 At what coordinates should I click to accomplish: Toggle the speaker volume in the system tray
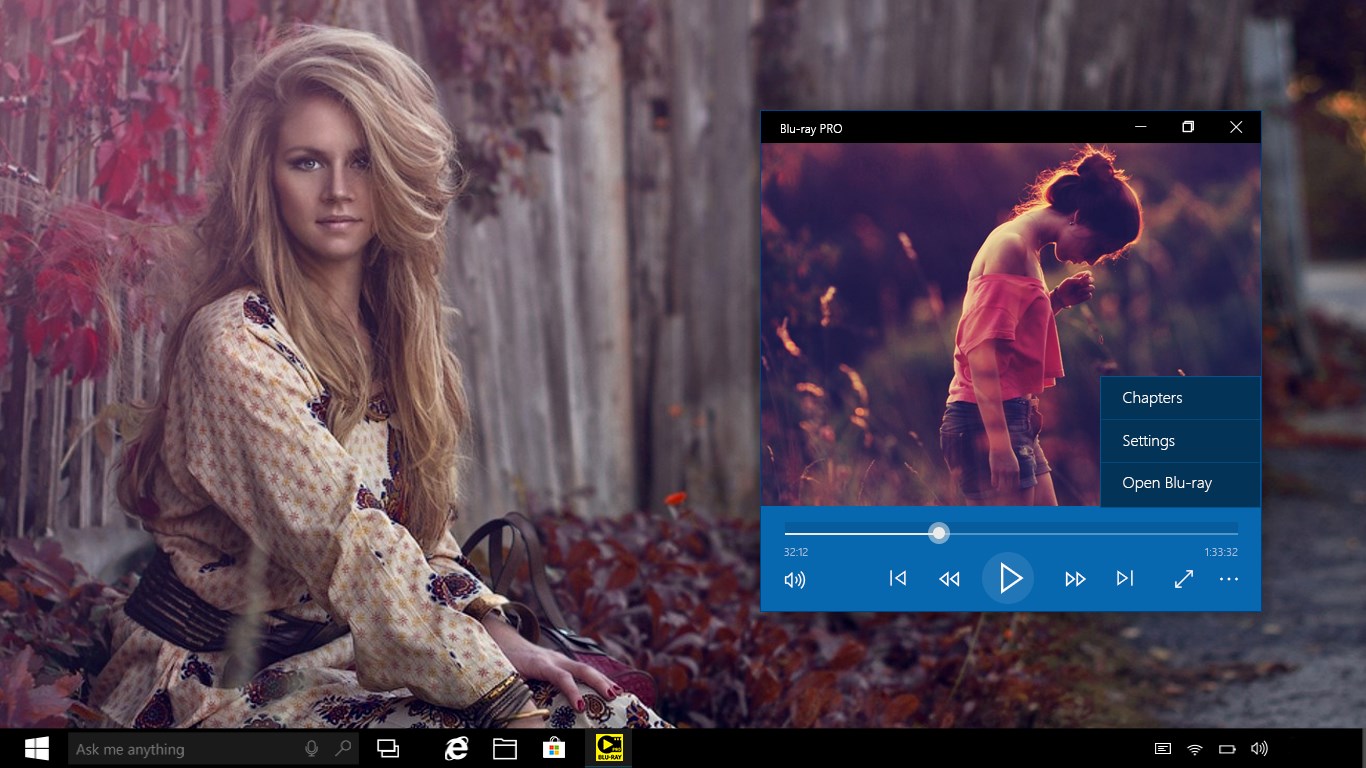[1257, 748]
